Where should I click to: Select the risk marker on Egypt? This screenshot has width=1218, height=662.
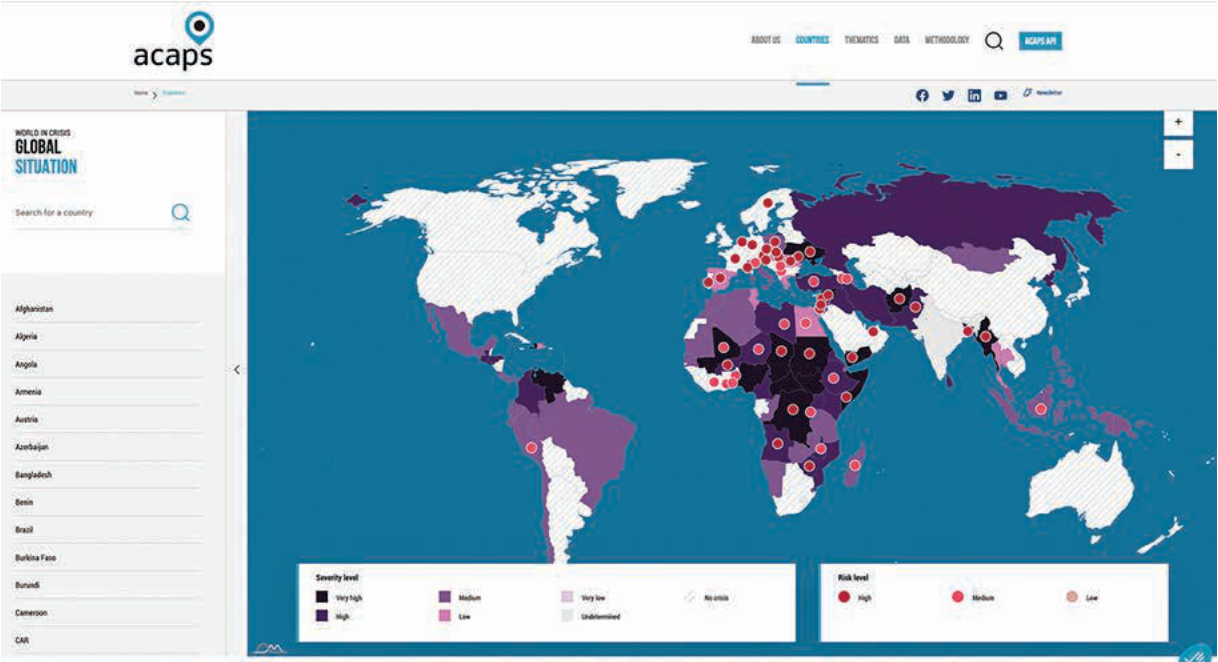coord(805,322)
